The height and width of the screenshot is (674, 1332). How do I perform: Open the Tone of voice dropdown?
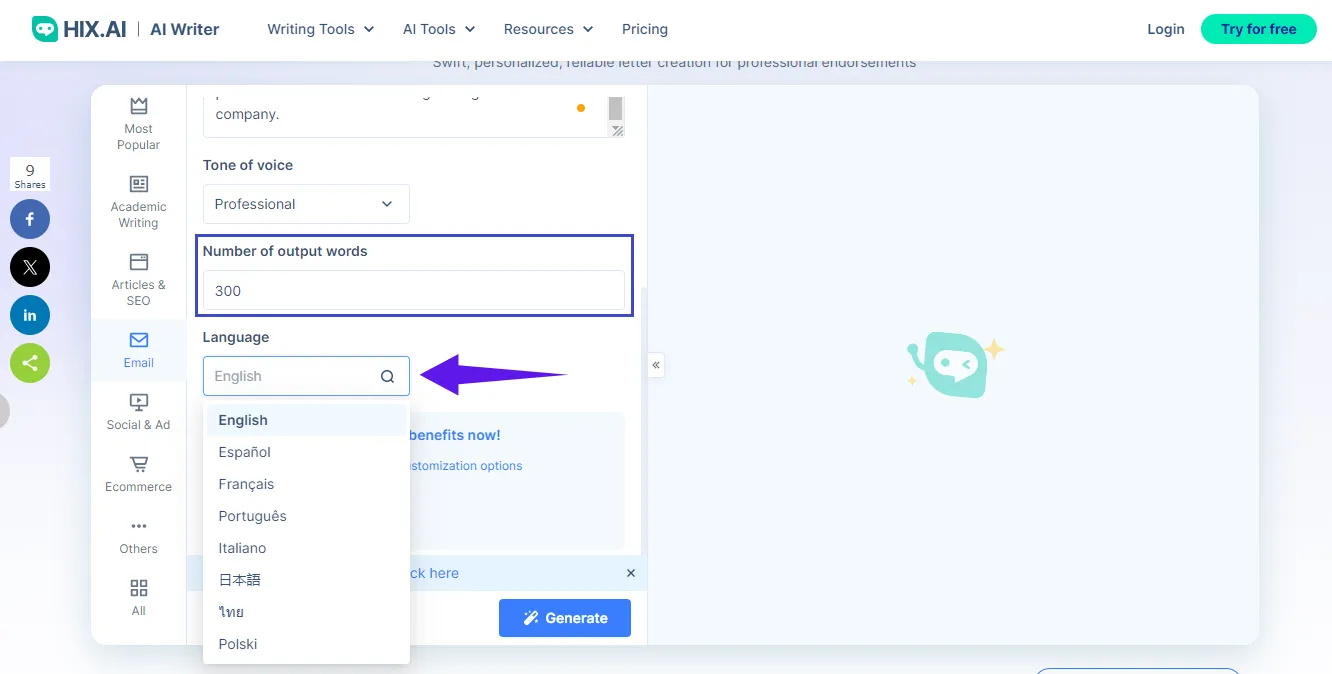306,203
